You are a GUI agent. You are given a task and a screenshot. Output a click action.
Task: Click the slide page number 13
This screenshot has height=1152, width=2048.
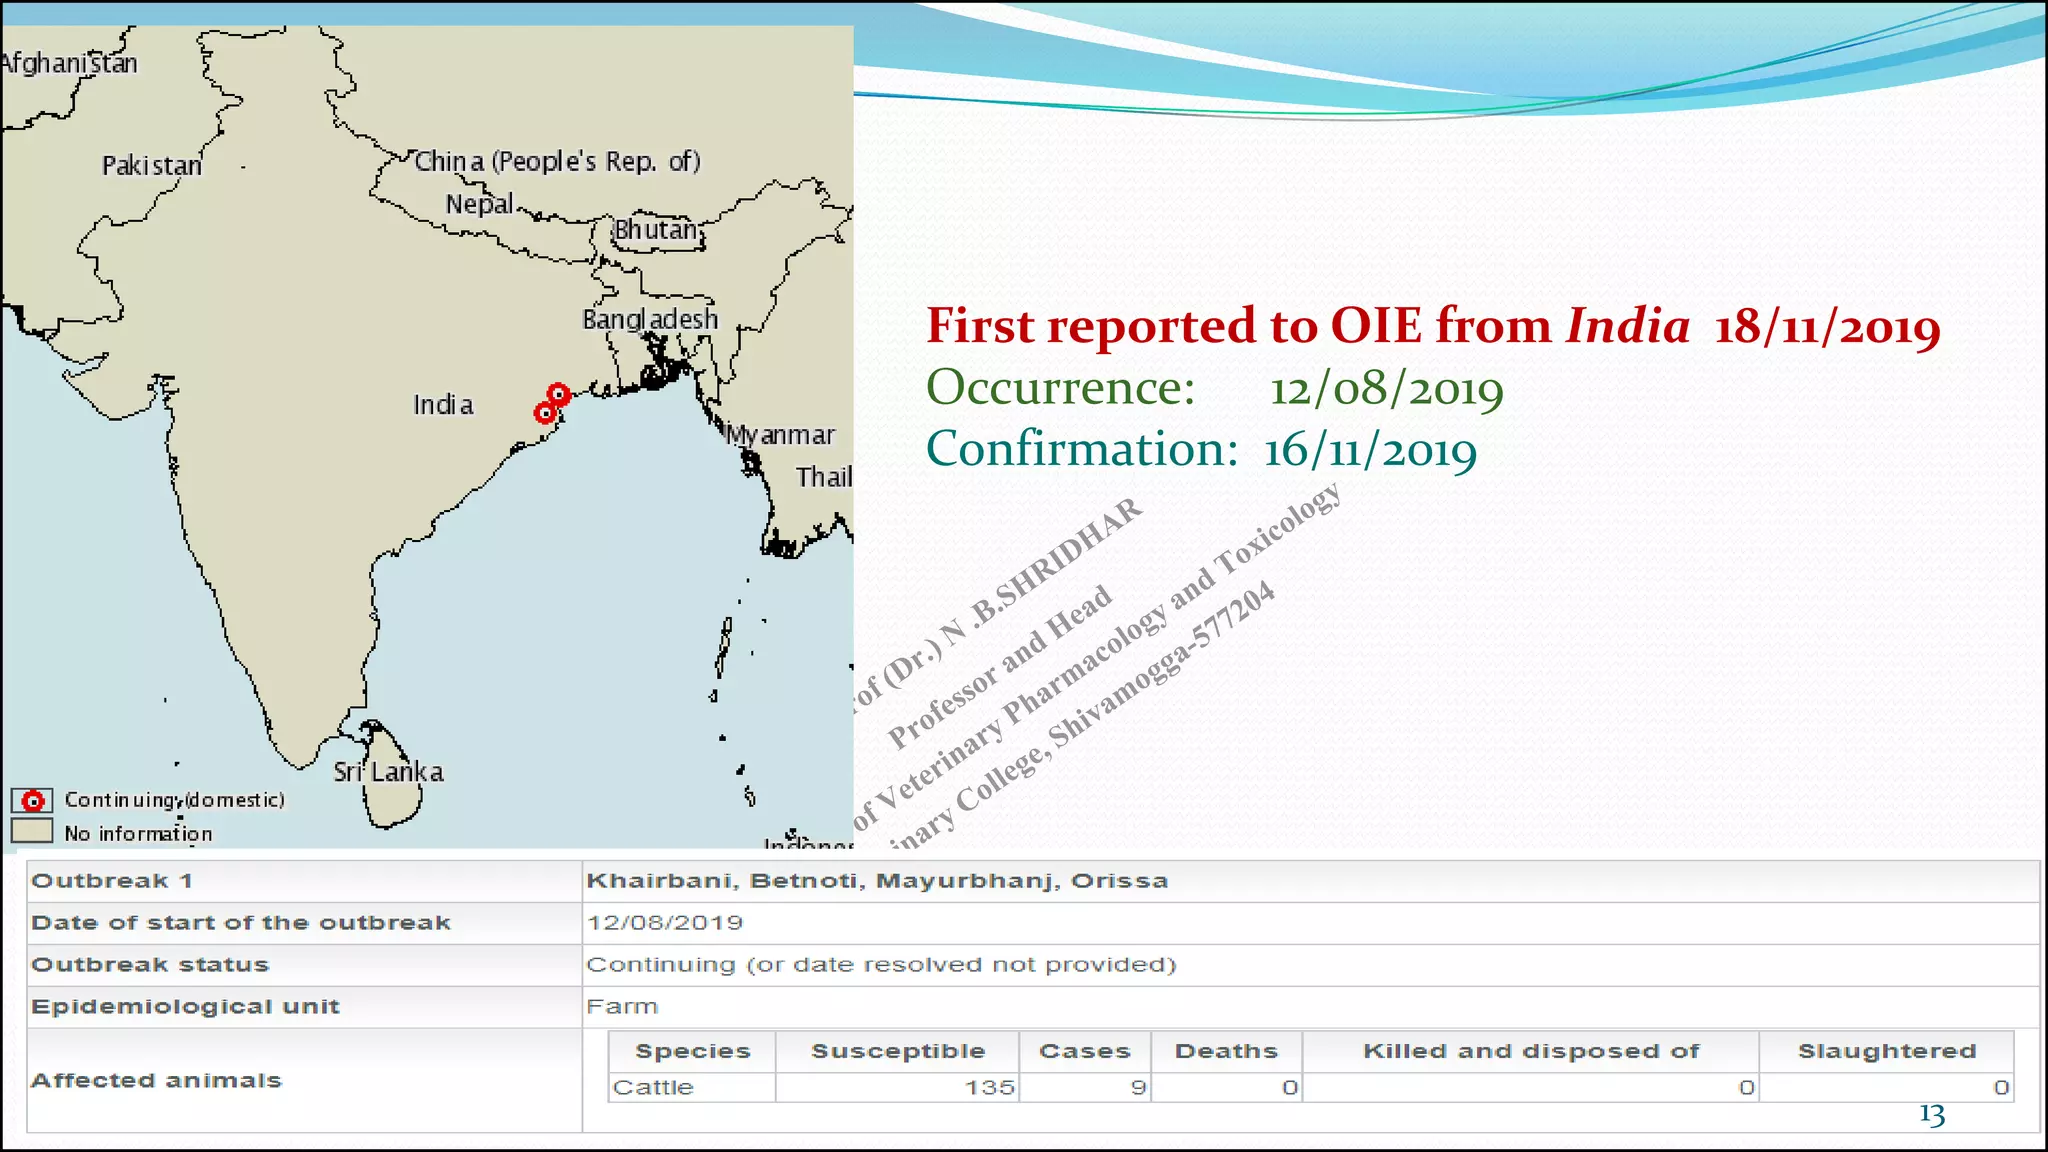pyautogui.click(x=1931, y=1114)
